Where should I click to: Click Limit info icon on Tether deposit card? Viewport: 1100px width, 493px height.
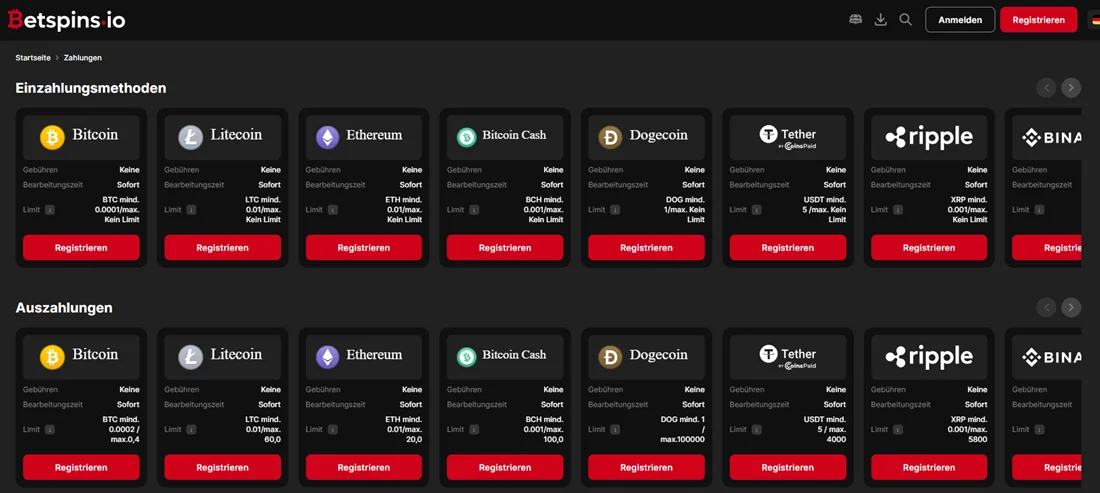(757, 210)
